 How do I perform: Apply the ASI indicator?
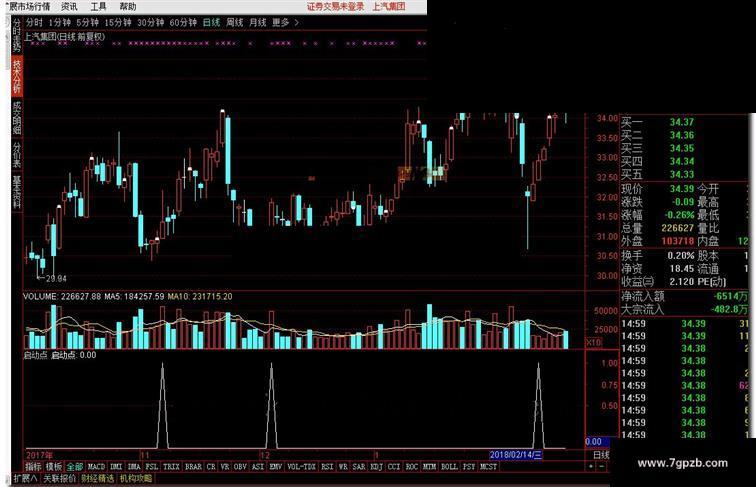point(258,467)
